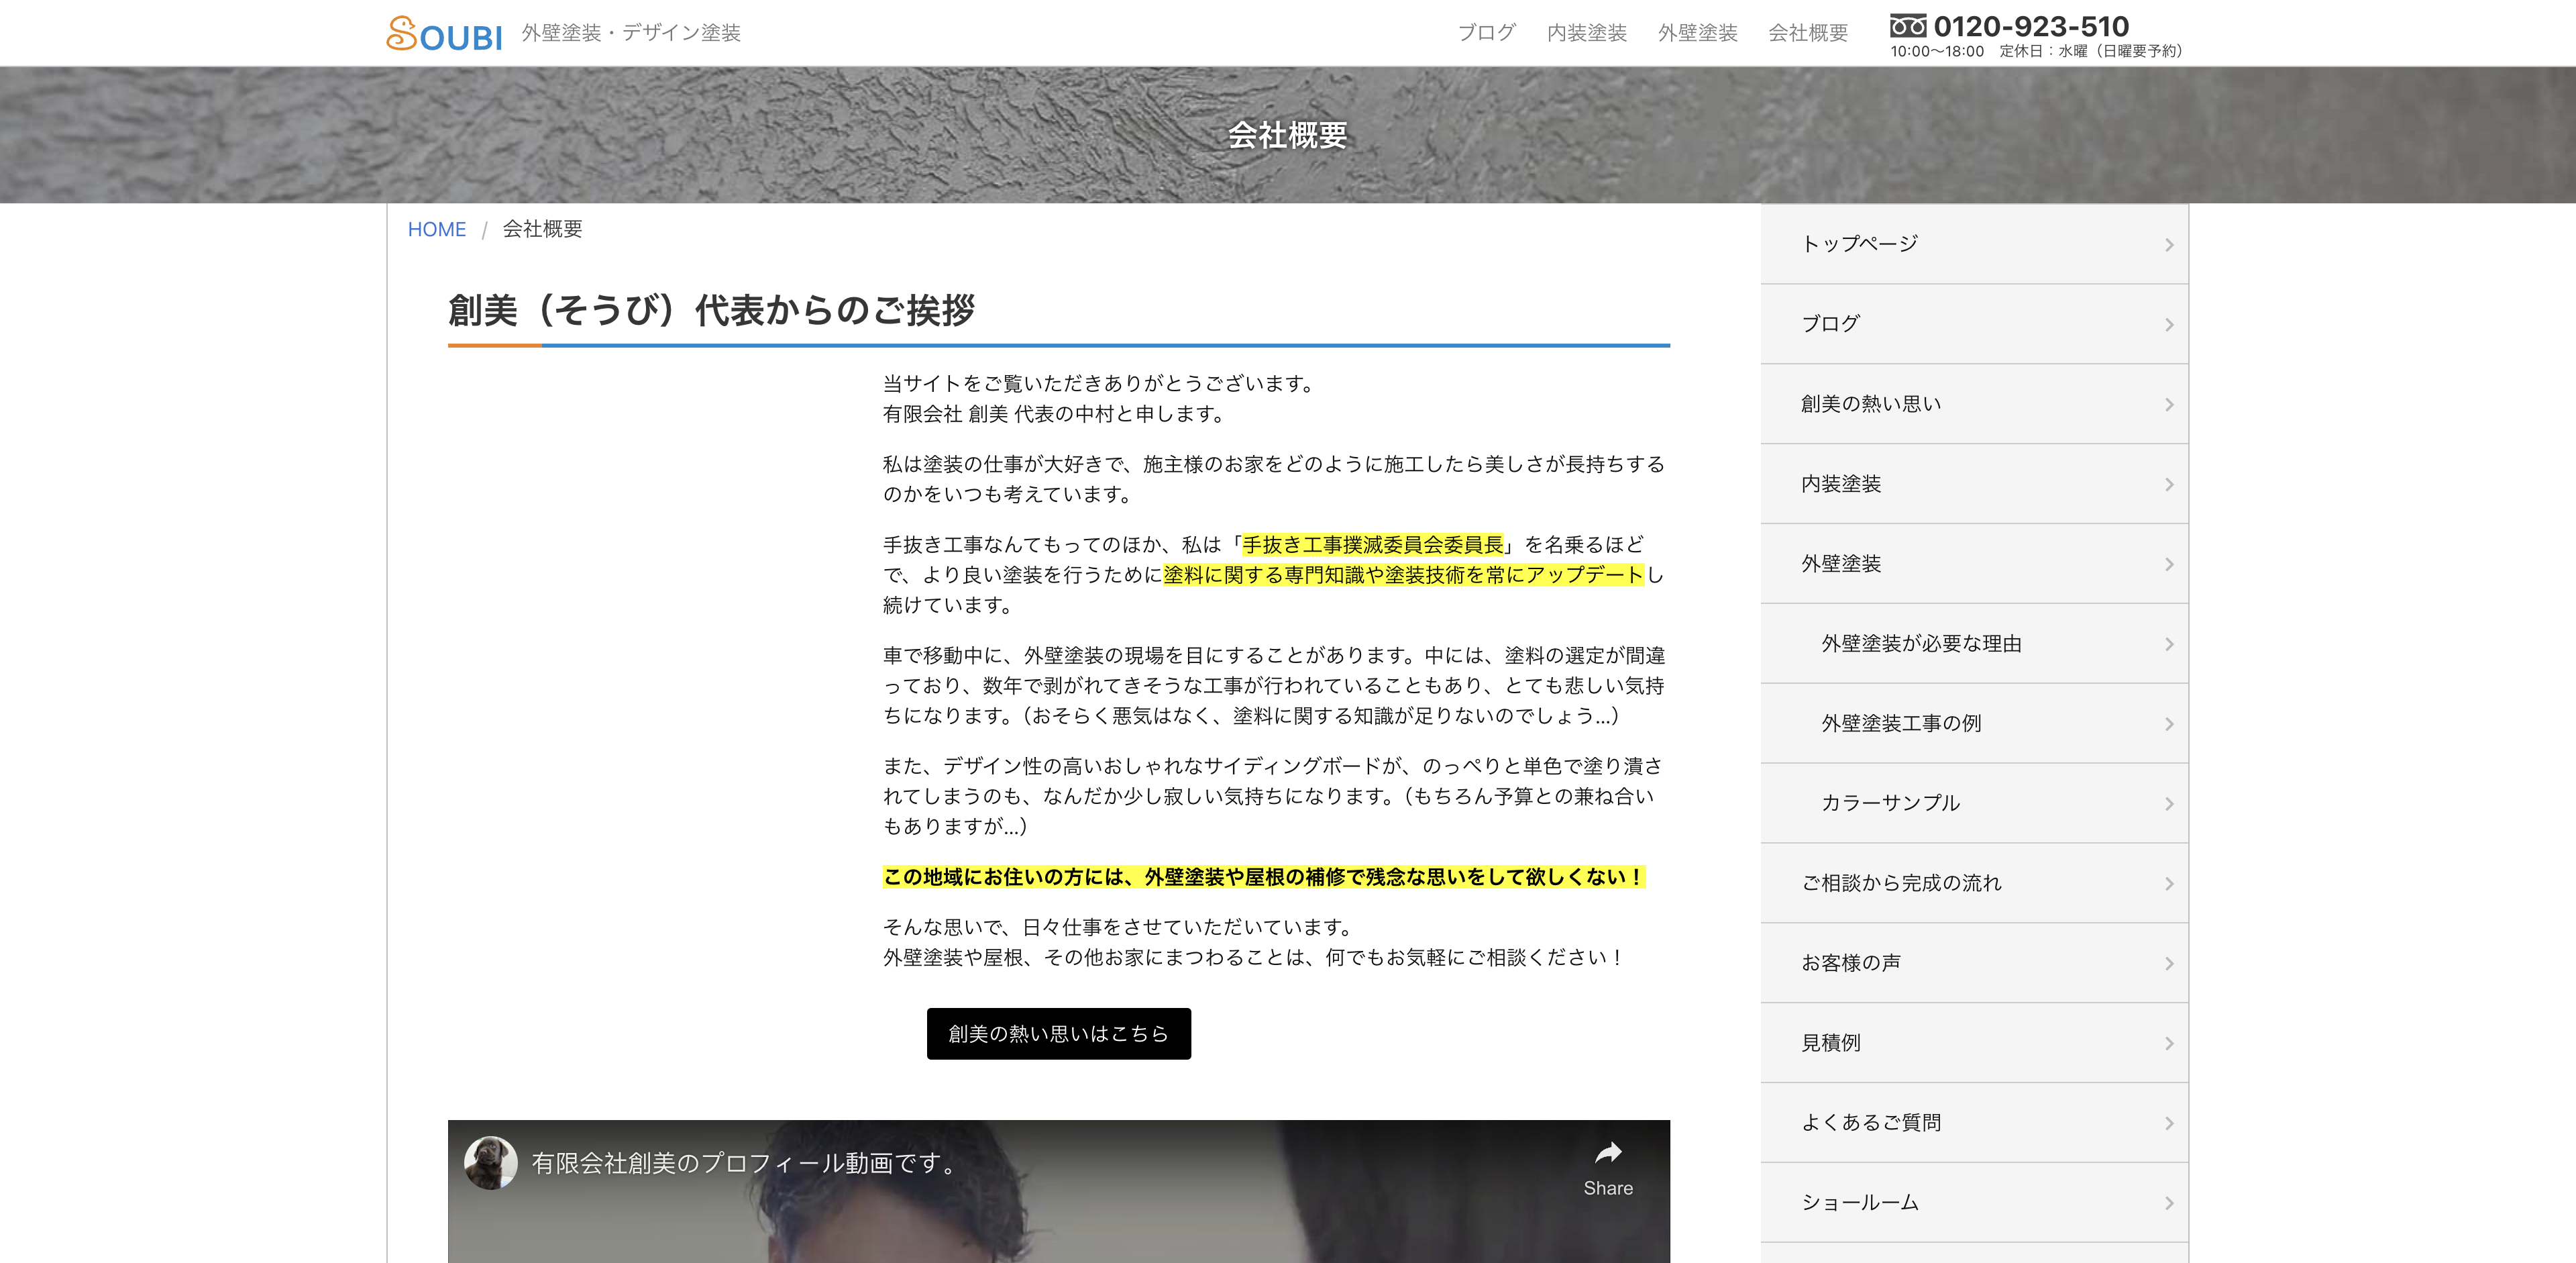This screenshot has height=1263, width=2576.
Task: Click the free-dial icon beside phone number
Action: coord(1908,26)
